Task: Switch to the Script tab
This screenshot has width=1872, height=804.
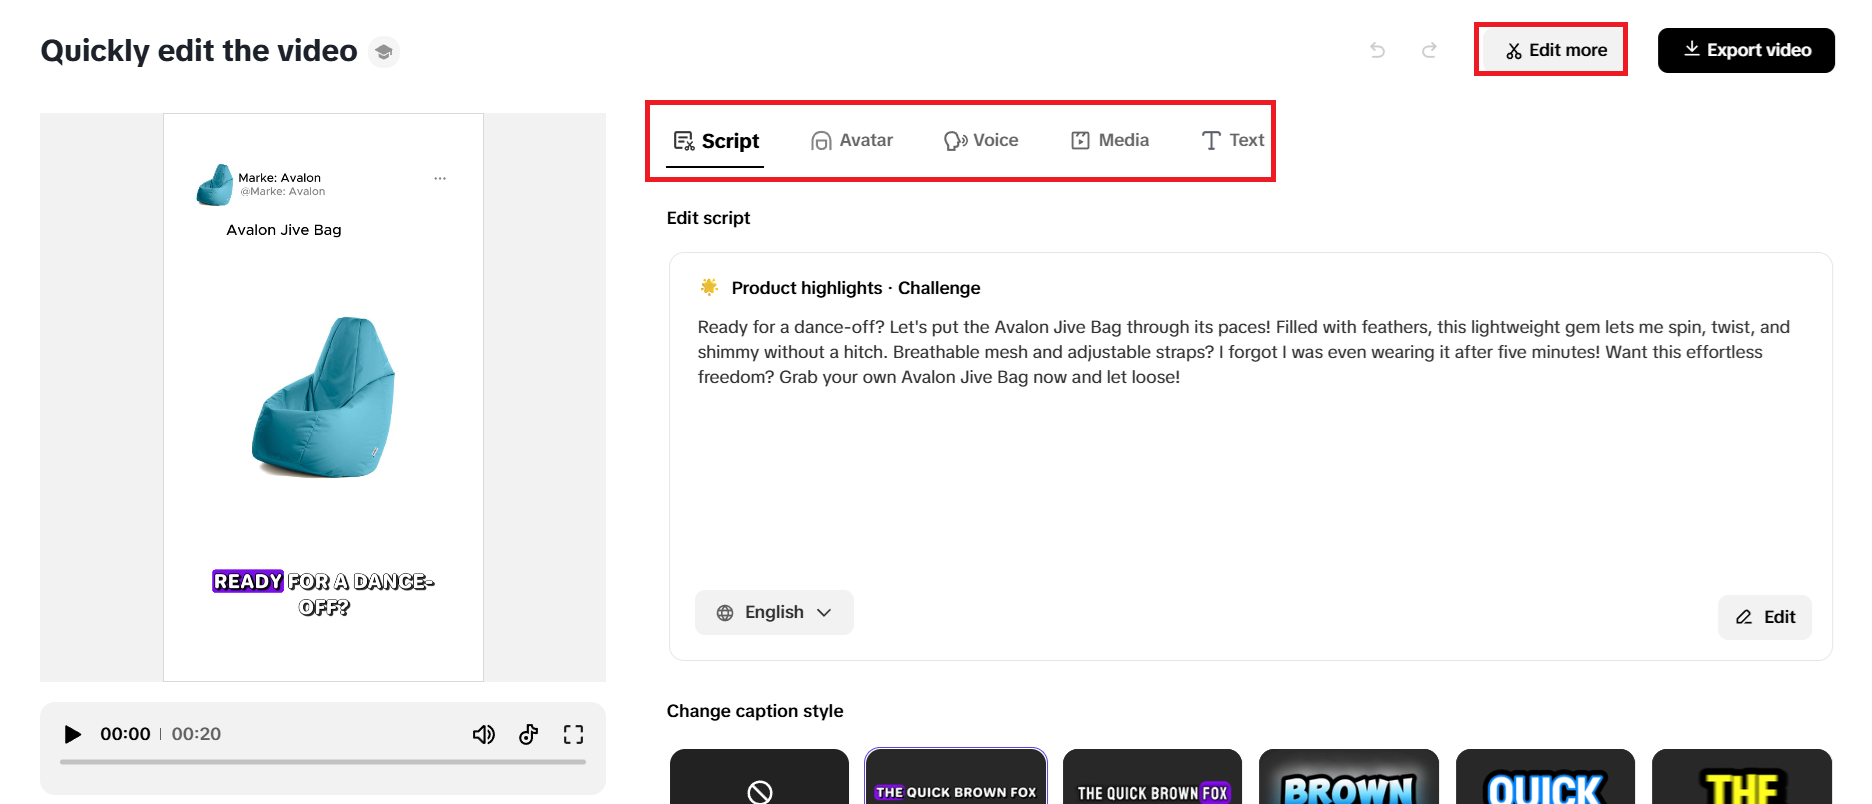Action: pos(716,141)
